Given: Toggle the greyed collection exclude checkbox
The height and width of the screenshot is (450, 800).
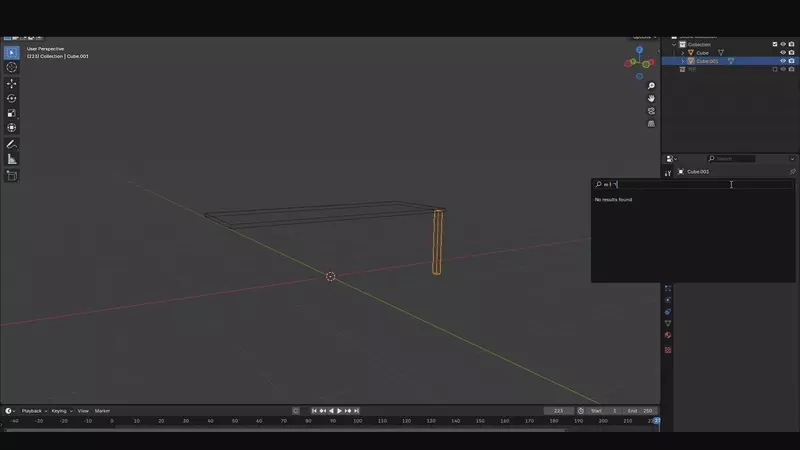Looking at the screenshot, I should click(x=775, y=69).
